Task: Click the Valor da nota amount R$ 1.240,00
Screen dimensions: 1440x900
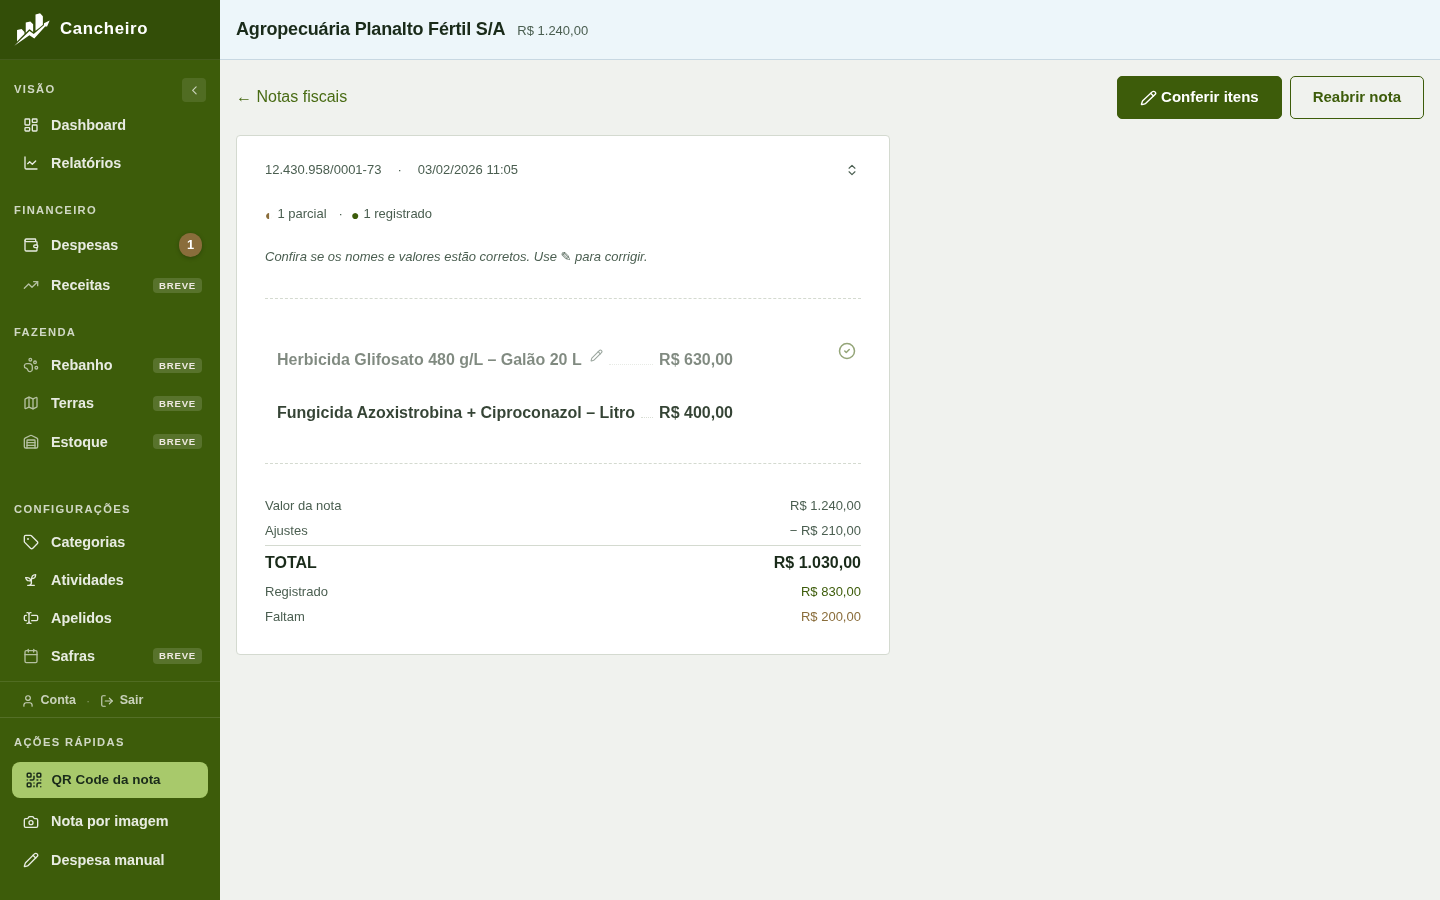Action: coord(825,506)
